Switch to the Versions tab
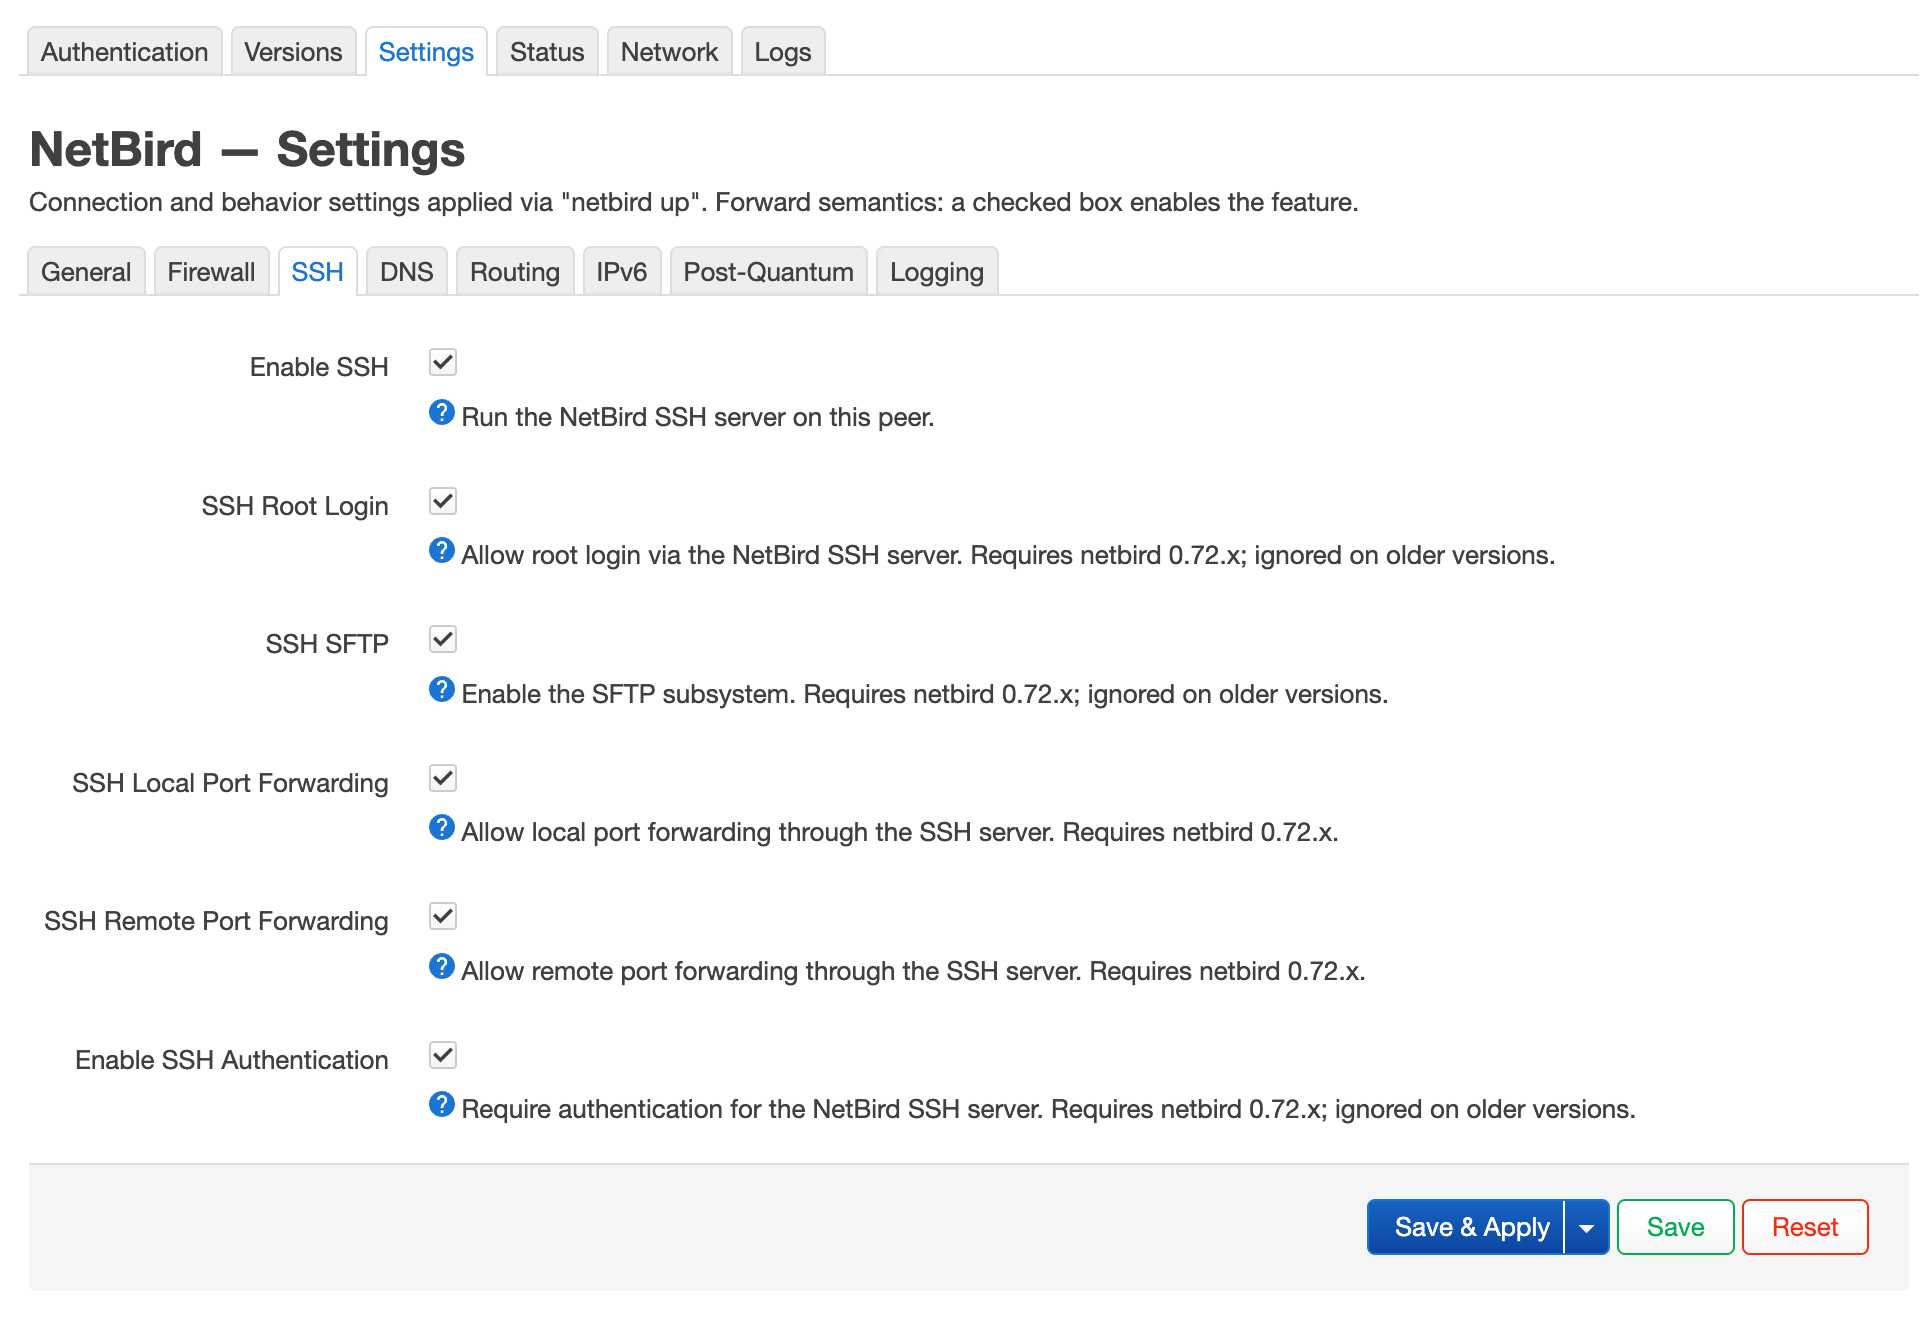 click(x=293, y=52)
